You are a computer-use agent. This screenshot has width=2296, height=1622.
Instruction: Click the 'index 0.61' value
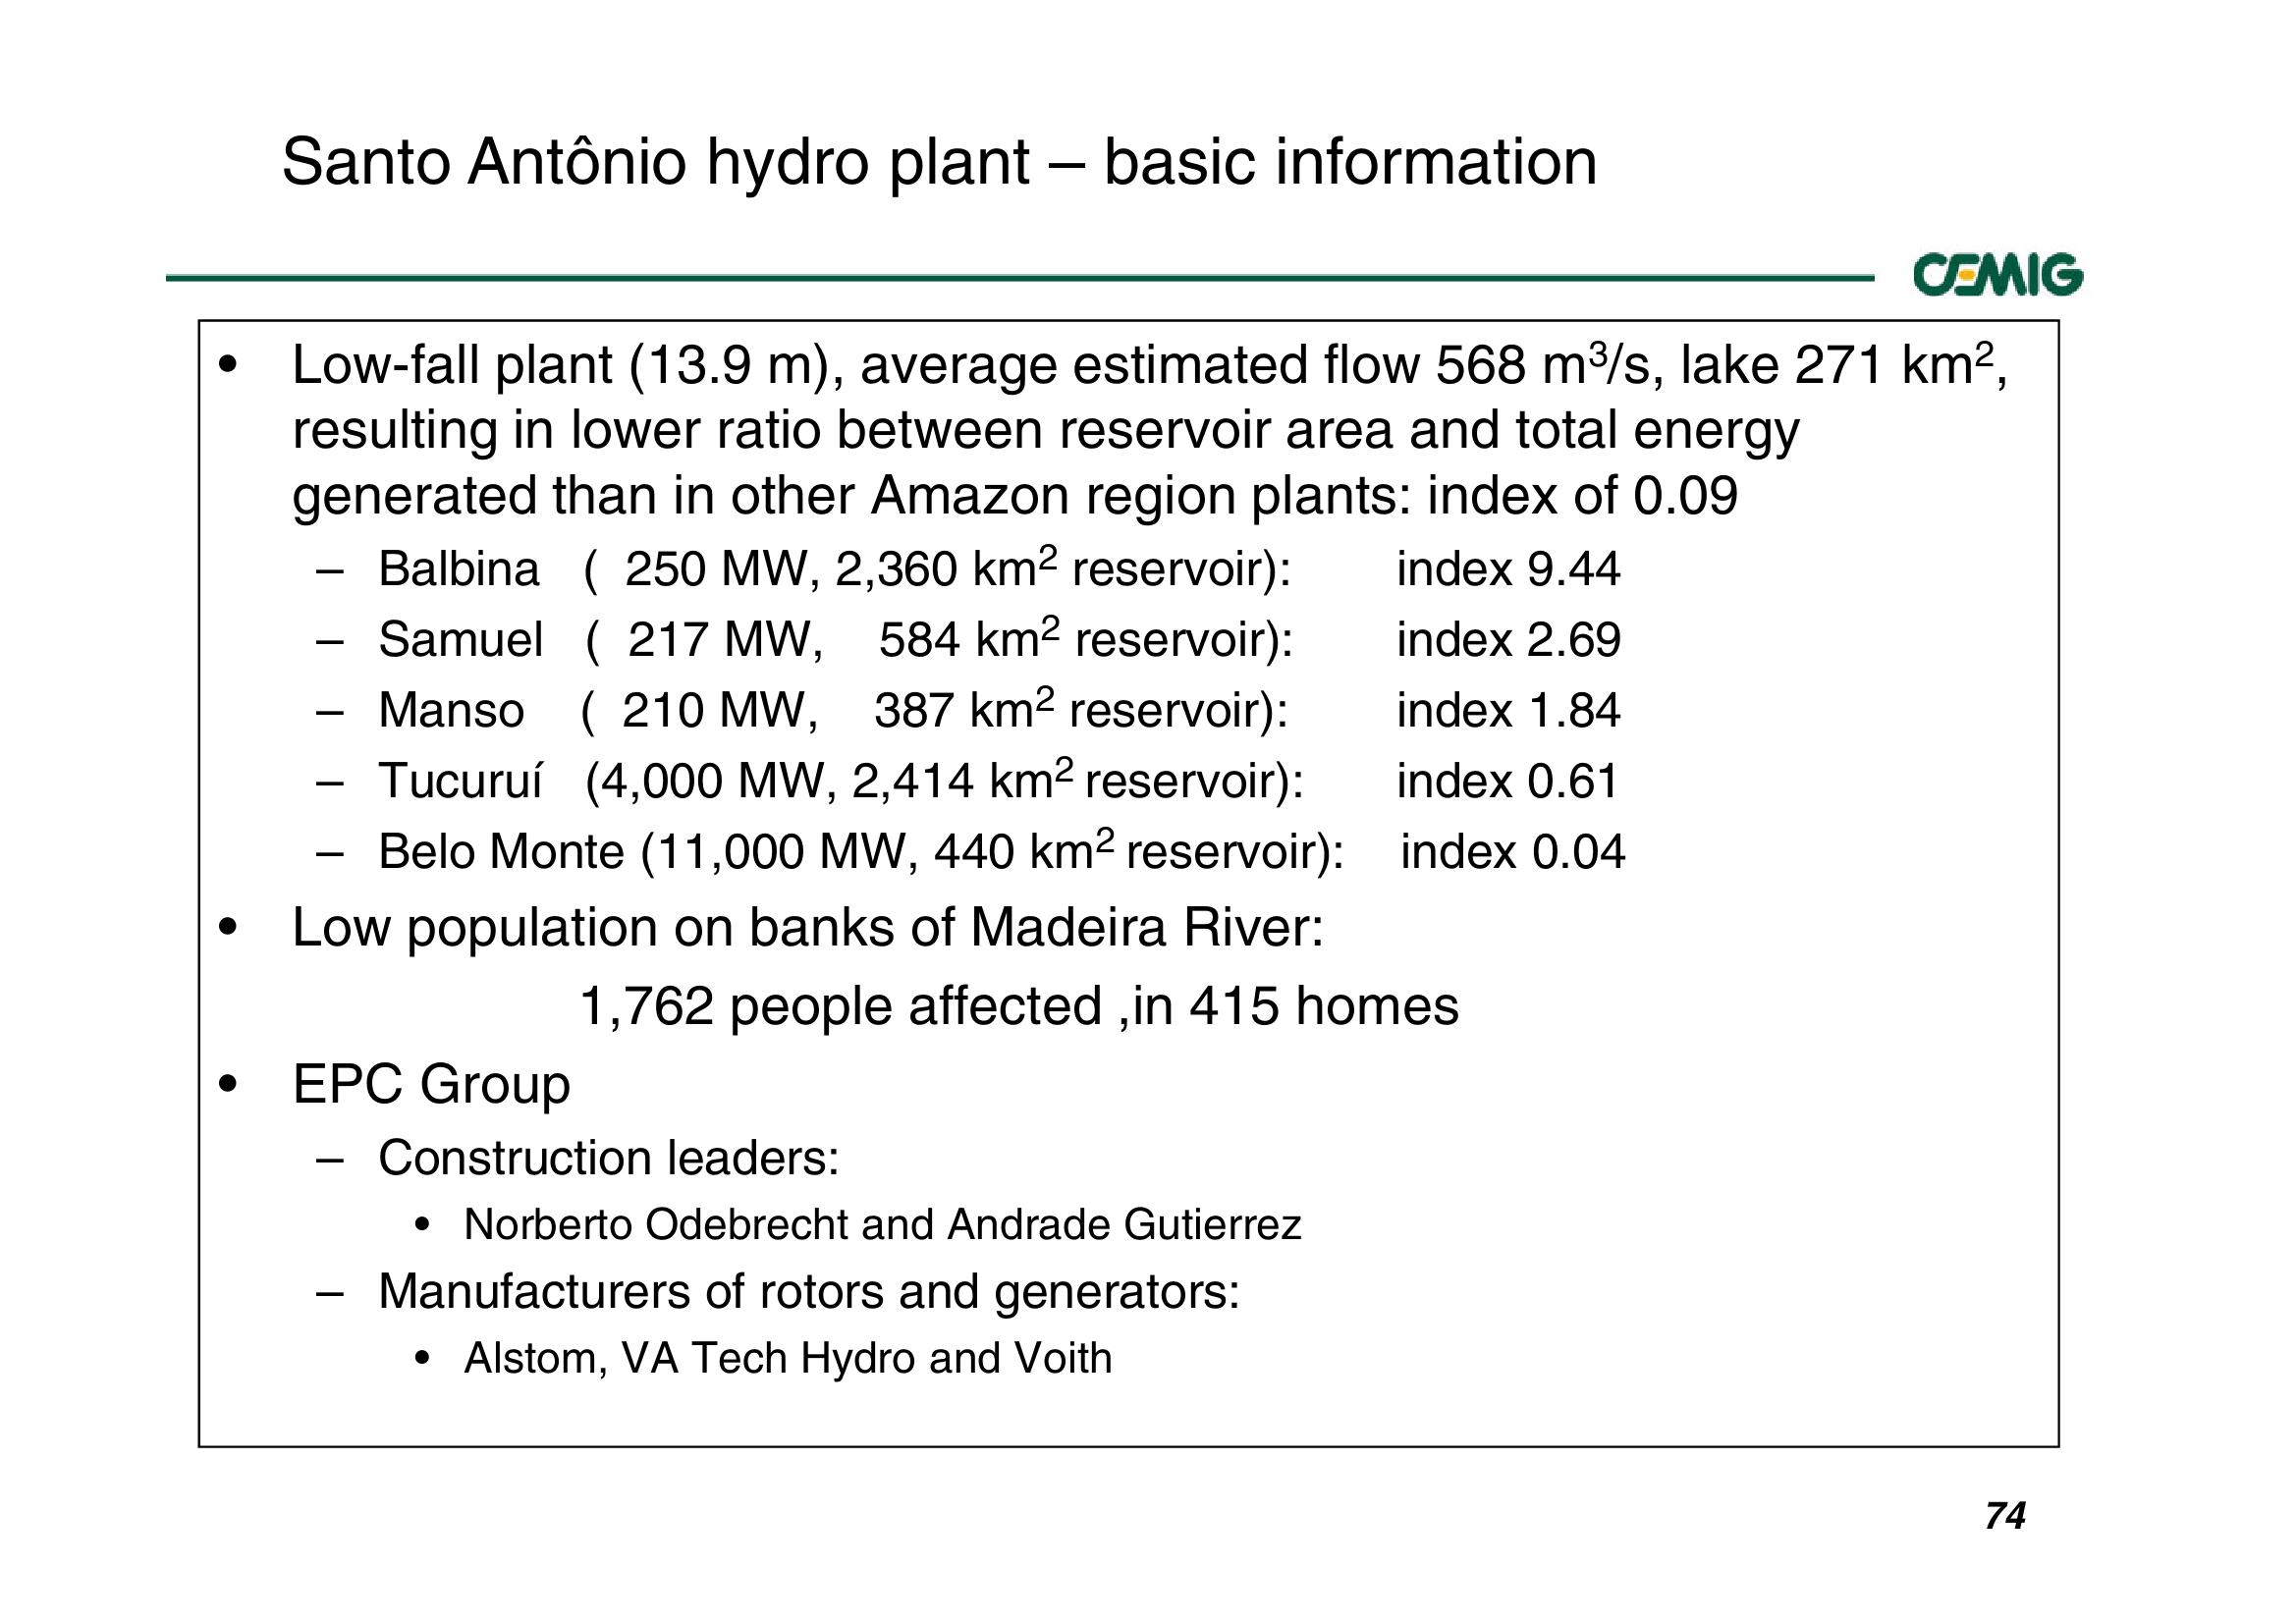click(1507, 781)
